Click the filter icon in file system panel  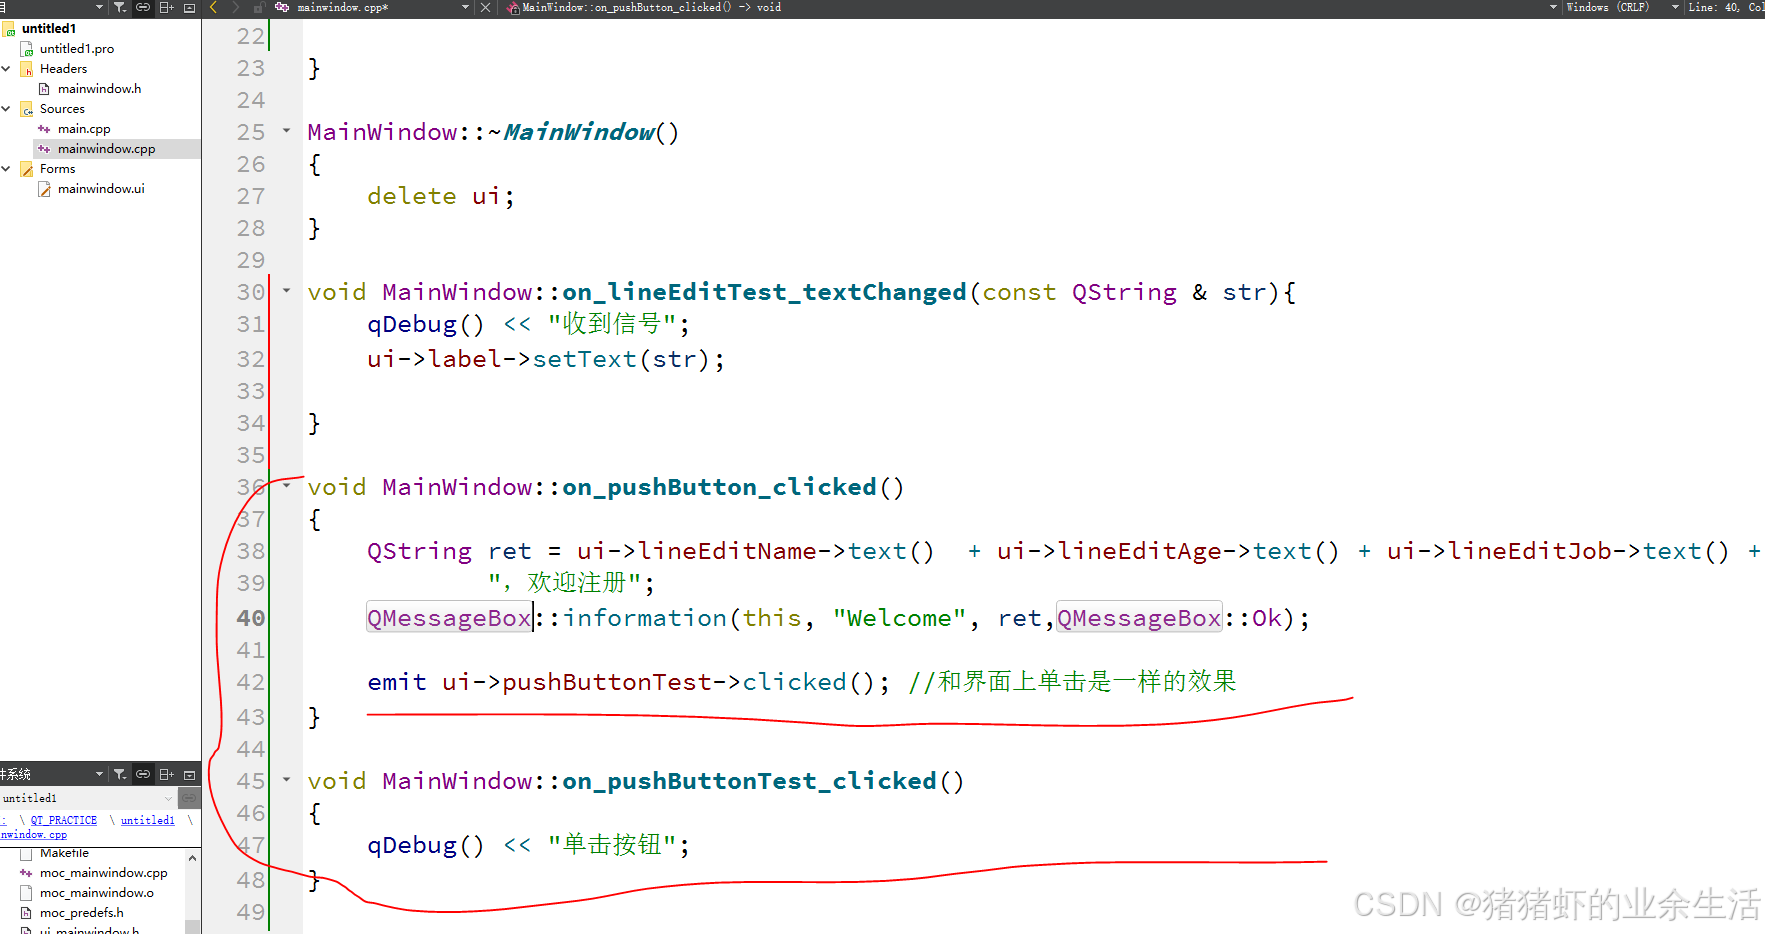(120, 774)
